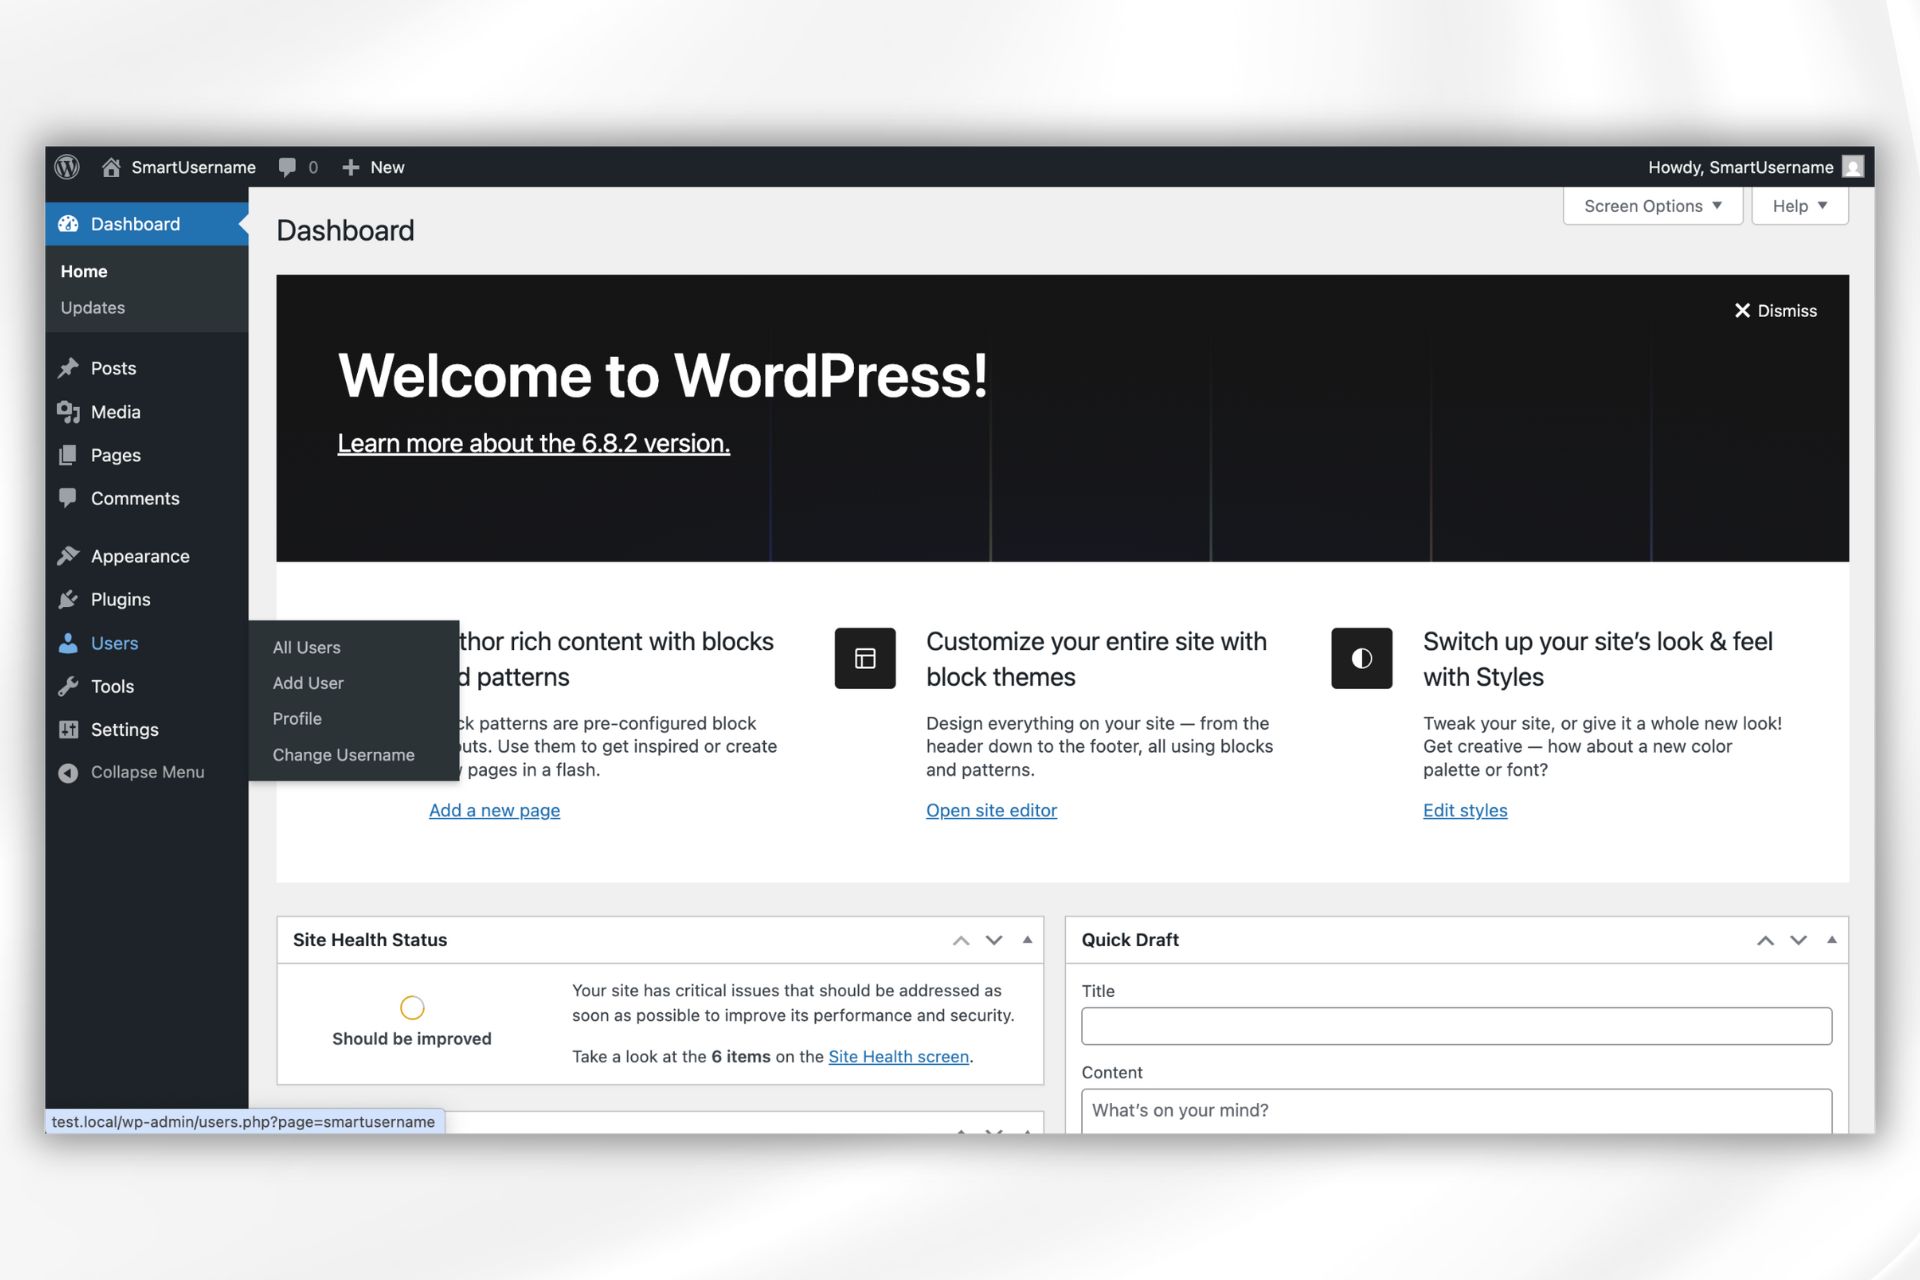Viewport: 1920px width, 1280px height.
Task: Open the site home icon in admin bar
Action: pos(111,167)
